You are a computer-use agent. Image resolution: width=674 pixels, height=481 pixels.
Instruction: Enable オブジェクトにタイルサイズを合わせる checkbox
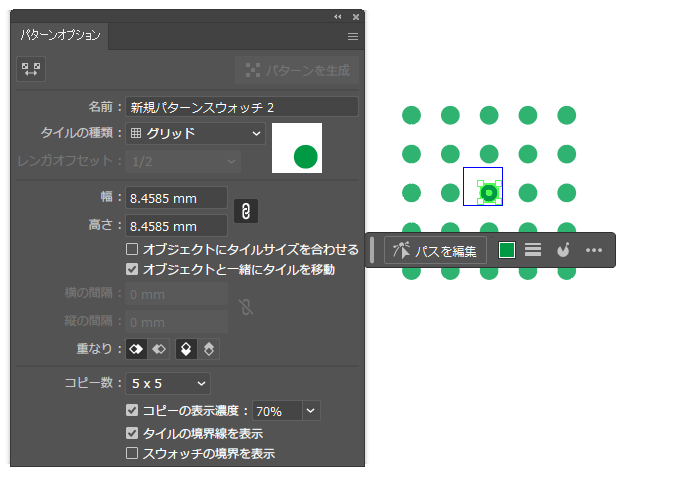(x=132, y=249)
